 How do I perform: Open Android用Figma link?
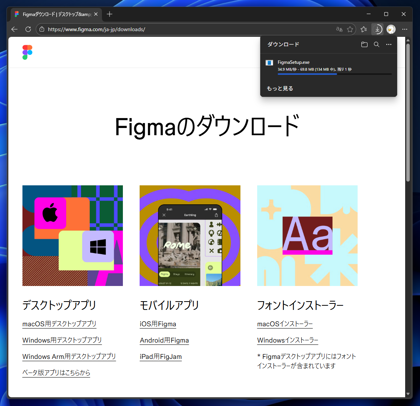[x=164, y=340]
